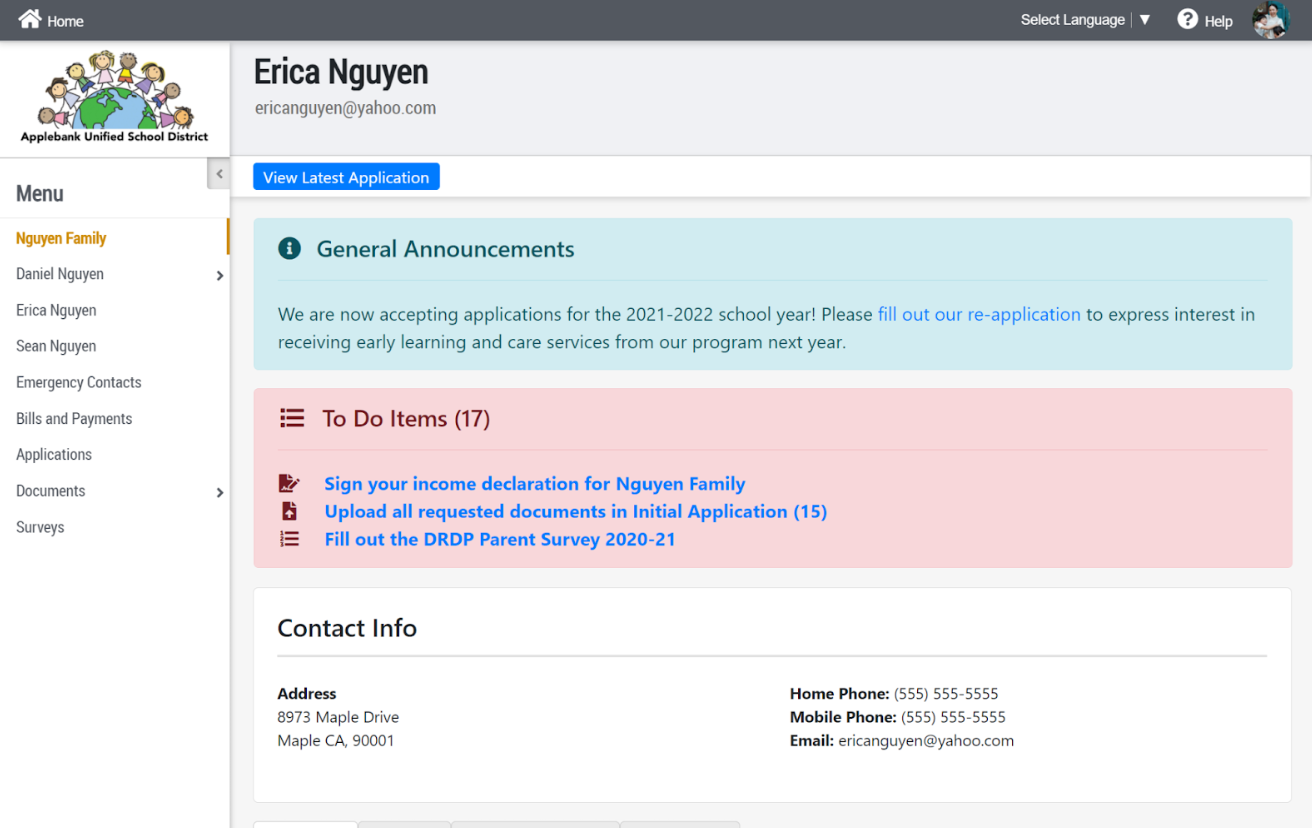Viewport: 1312px width, 828px height.
Task: Click the Home house icon
Action: point(30,19)
